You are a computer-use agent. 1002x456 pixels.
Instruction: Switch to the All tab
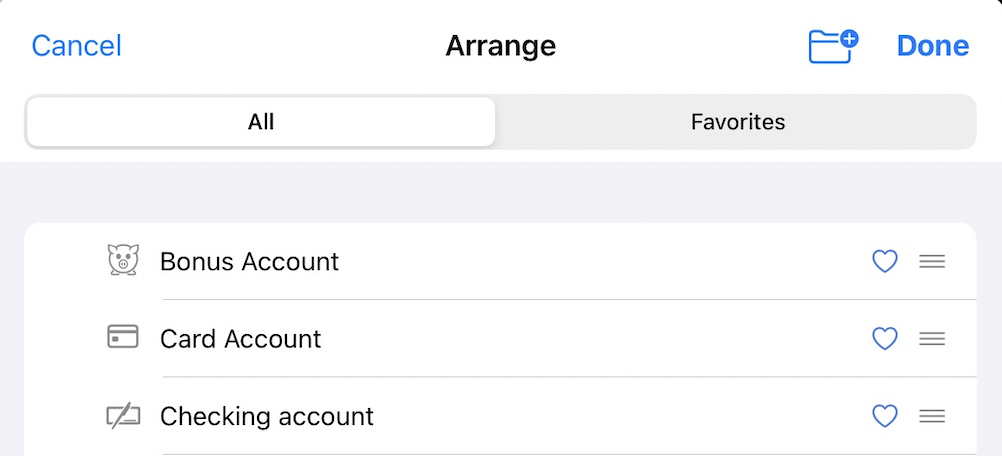pyautogui.click(x=261, y=122)
